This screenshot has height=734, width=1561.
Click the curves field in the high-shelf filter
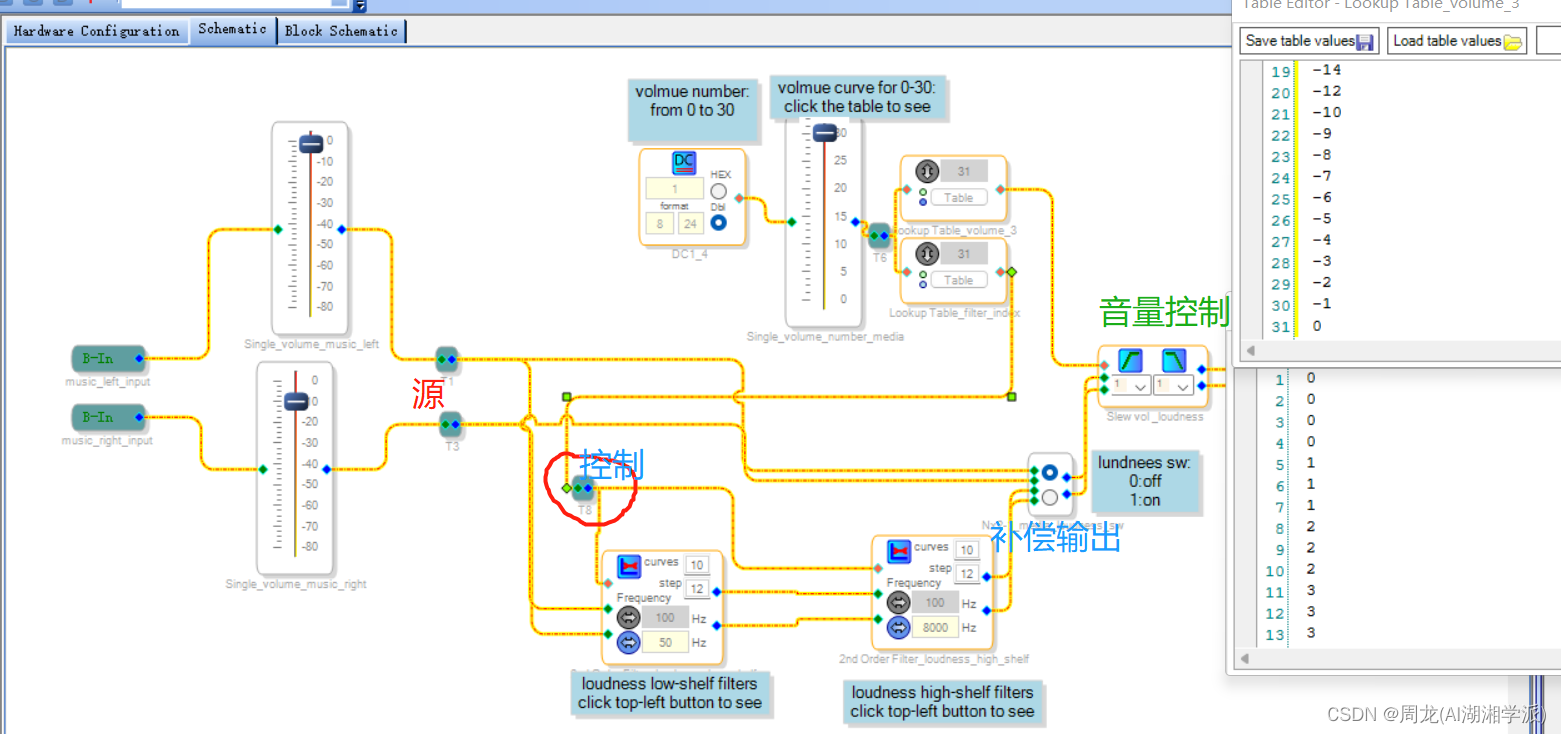(x=966, y=549)
